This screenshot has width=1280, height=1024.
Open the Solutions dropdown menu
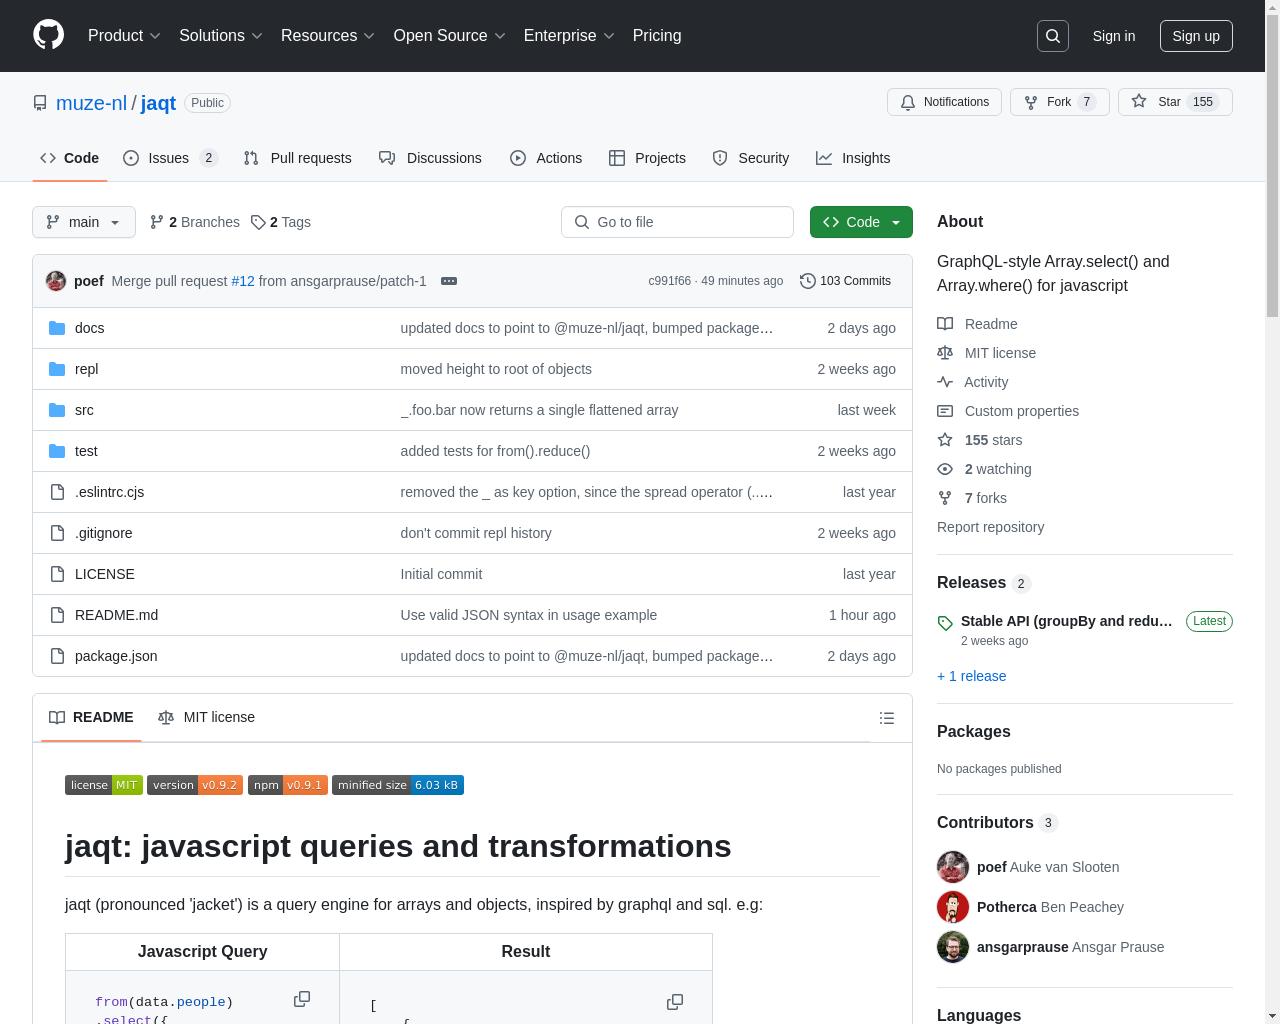[x=221, y=36]
